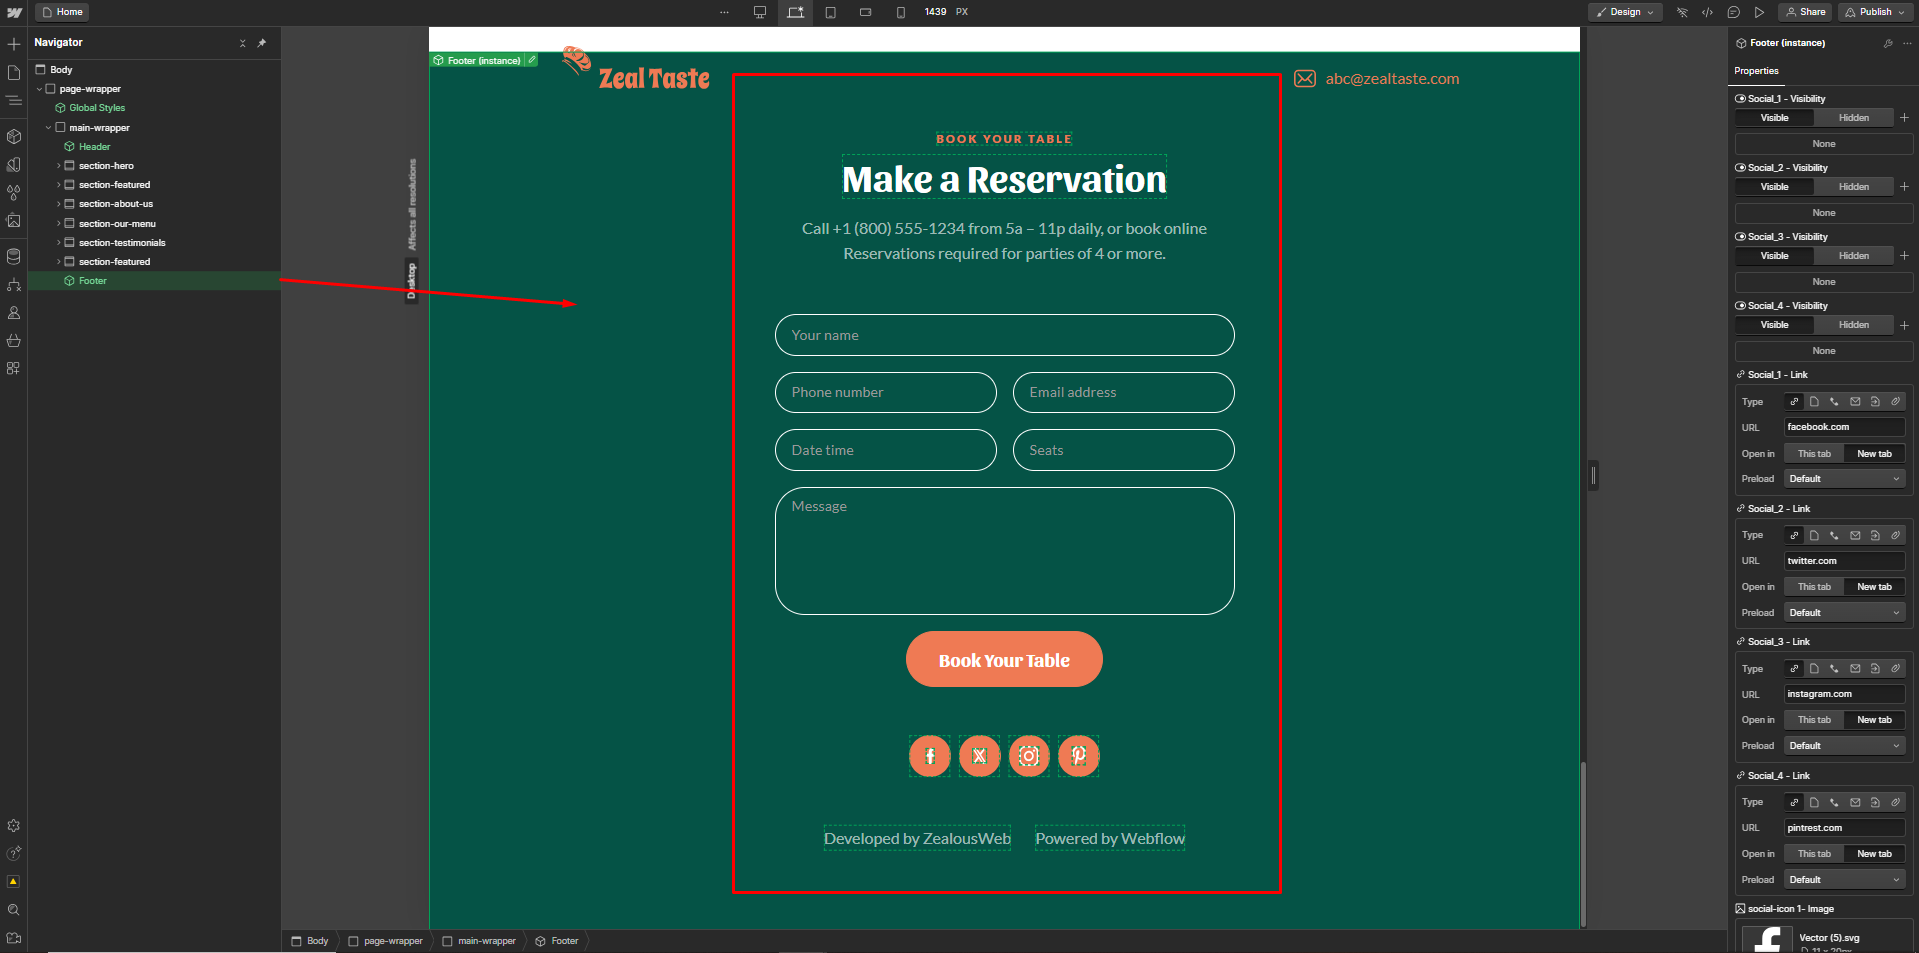The image size is (1919, 953).
Task: Open the Add Elements panel
Action: [x=14, y=44]
